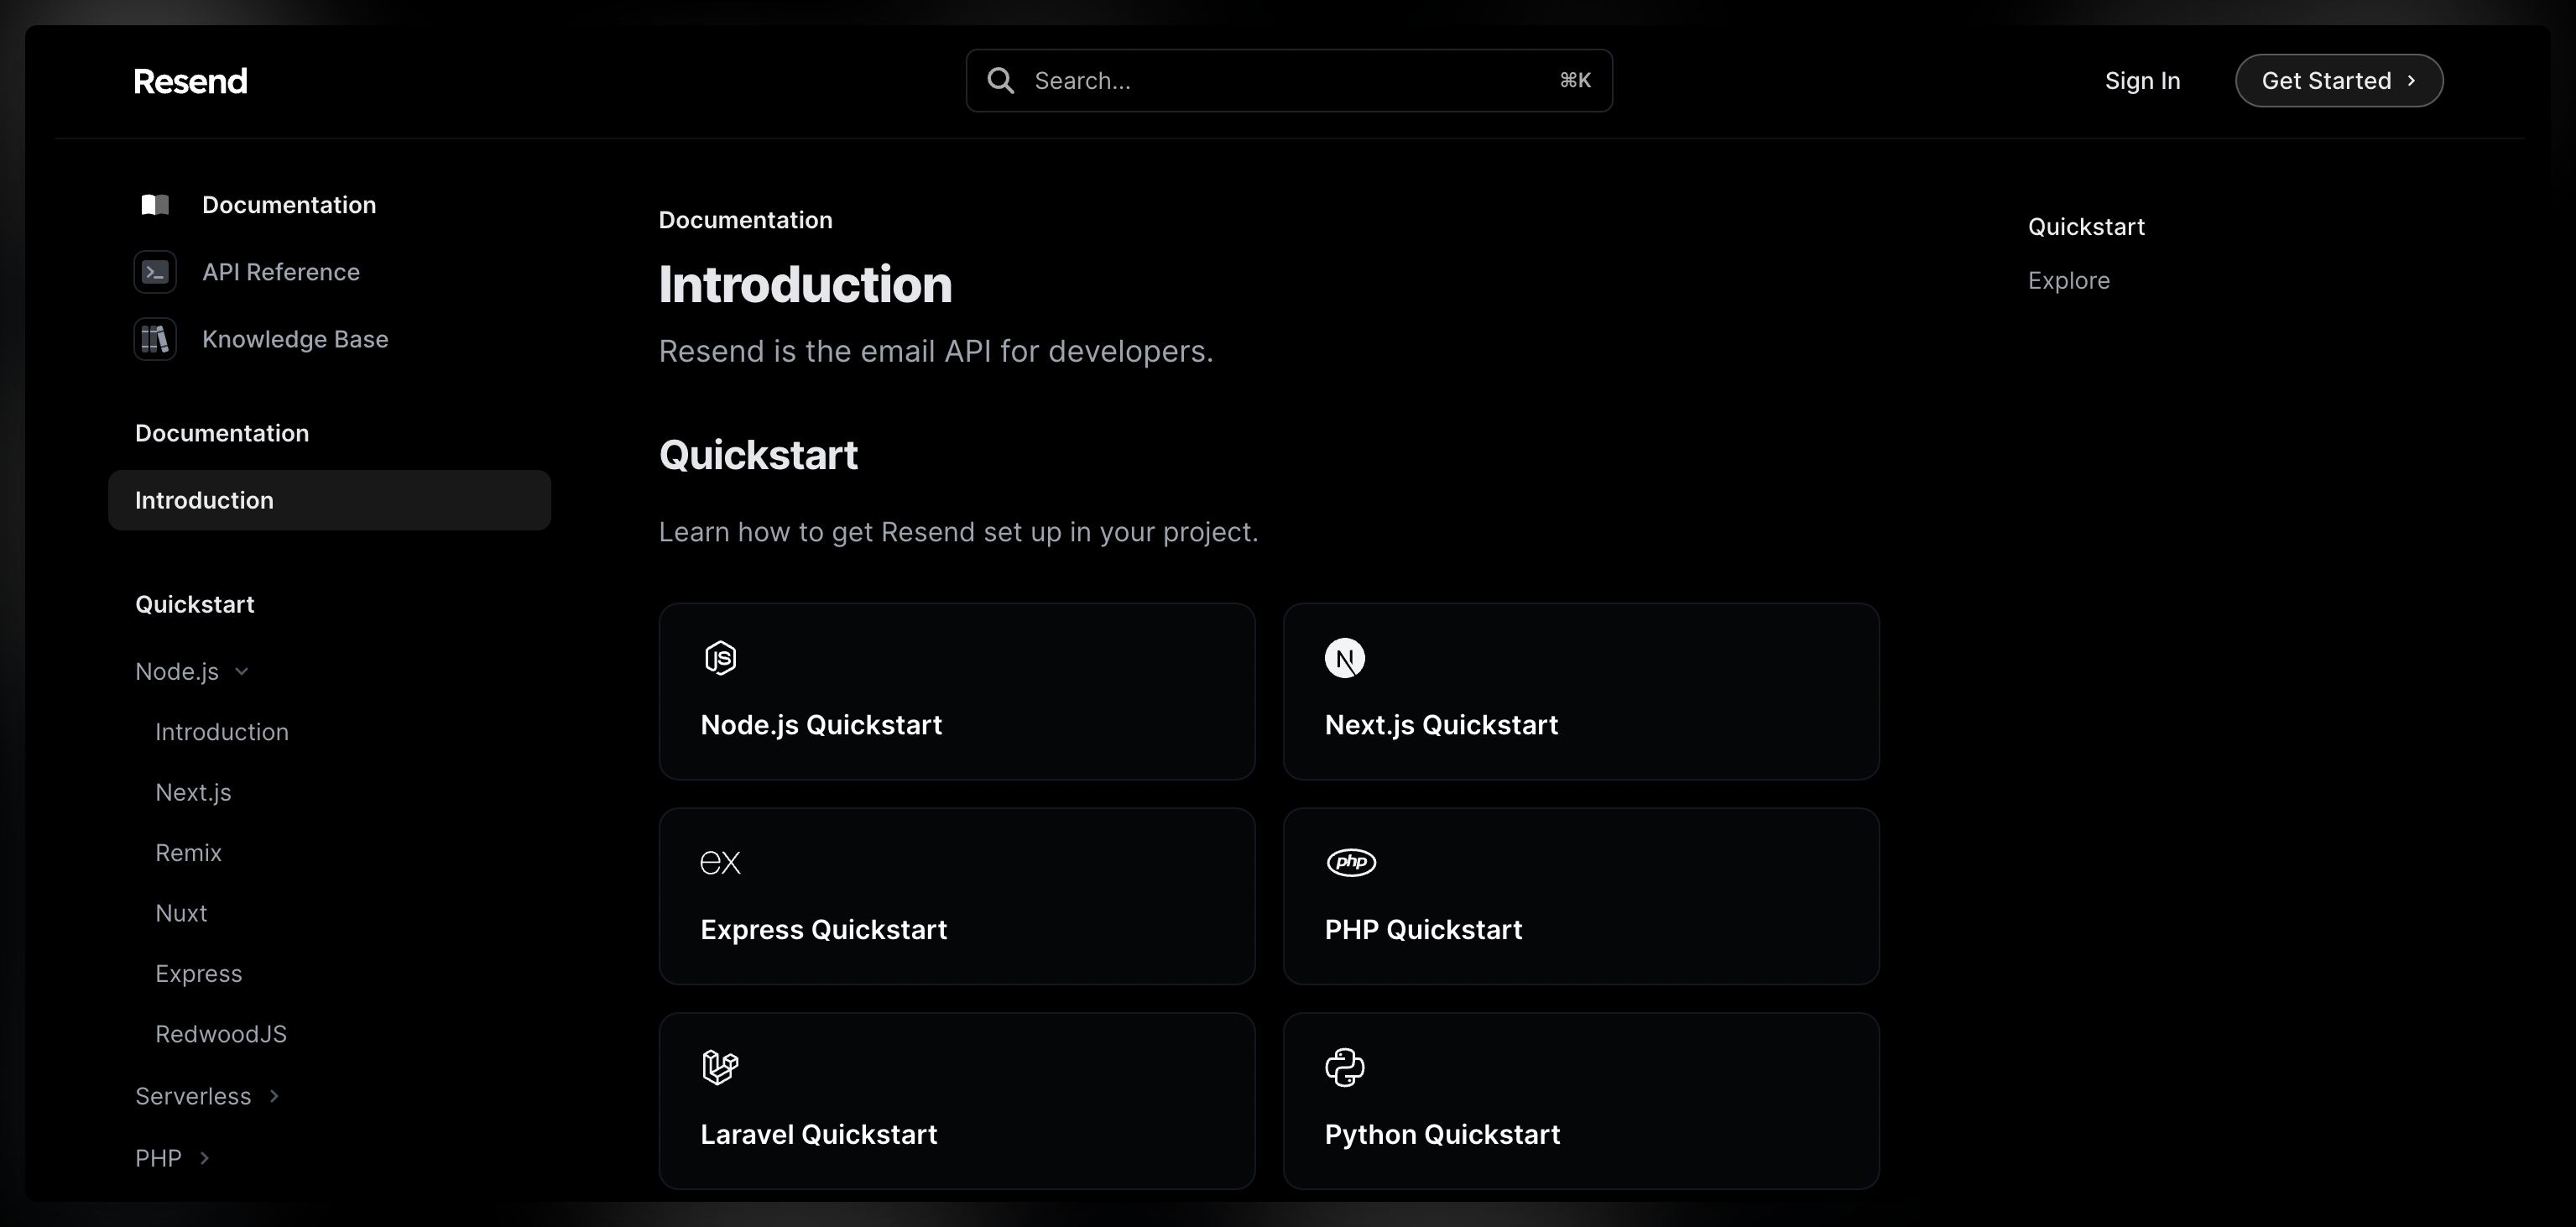Open the Remix sidebar page
The height and width of the screenshot is (1227, 2576).
pos(188,853)
